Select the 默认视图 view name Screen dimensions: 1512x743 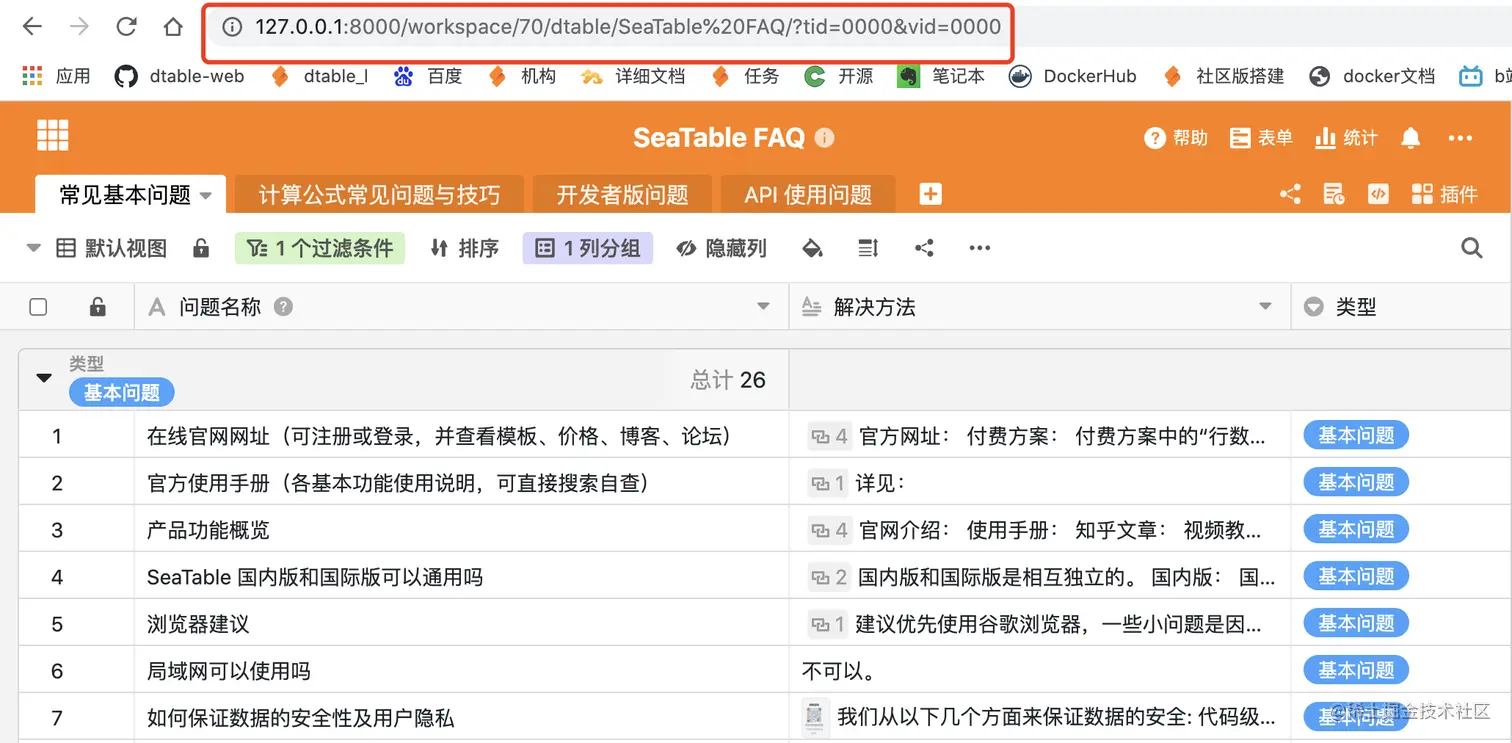126,248
